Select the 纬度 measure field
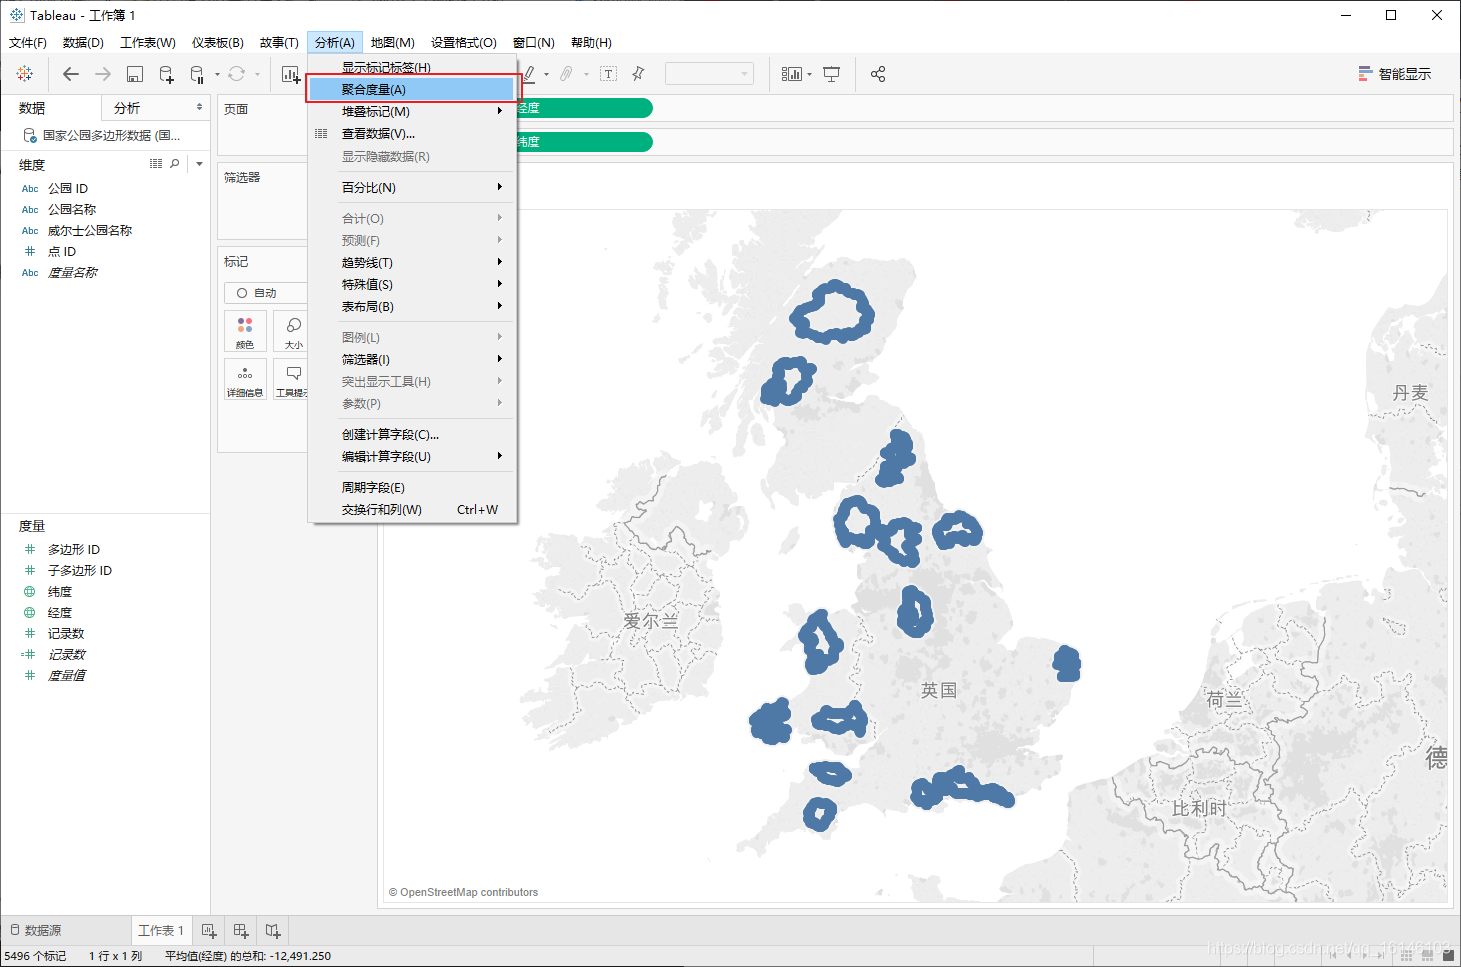 tap(60, 591)
